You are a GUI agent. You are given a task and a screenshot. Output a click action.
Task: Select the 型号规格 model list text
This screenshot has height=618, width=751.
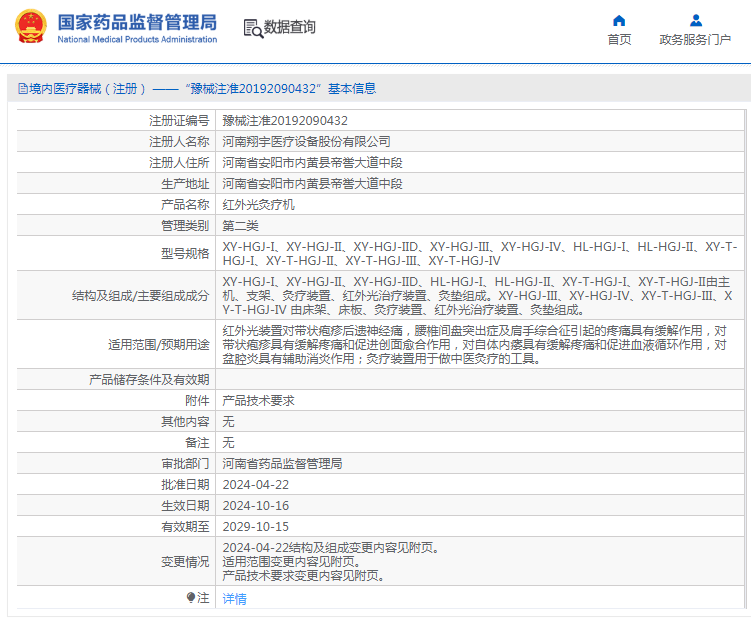(x=479, y=254)
